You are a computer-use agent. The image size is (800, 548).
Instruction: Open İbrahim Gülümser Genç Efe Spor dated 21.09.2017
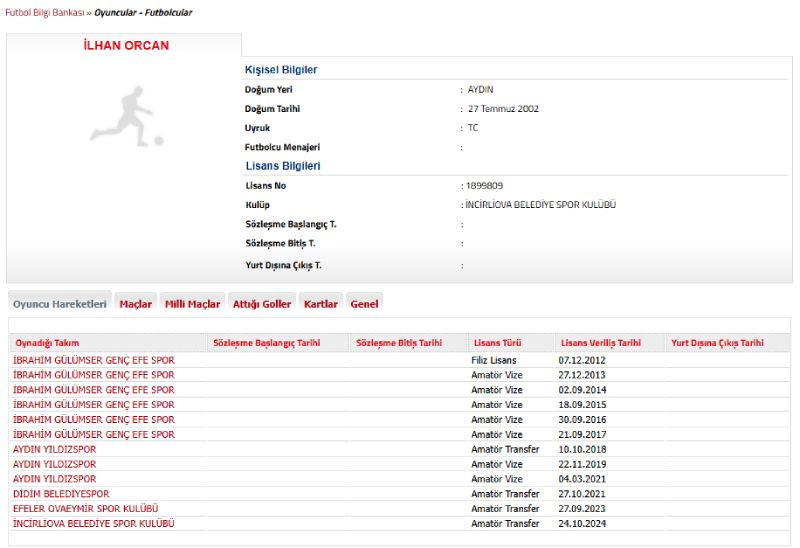point(94,435)
